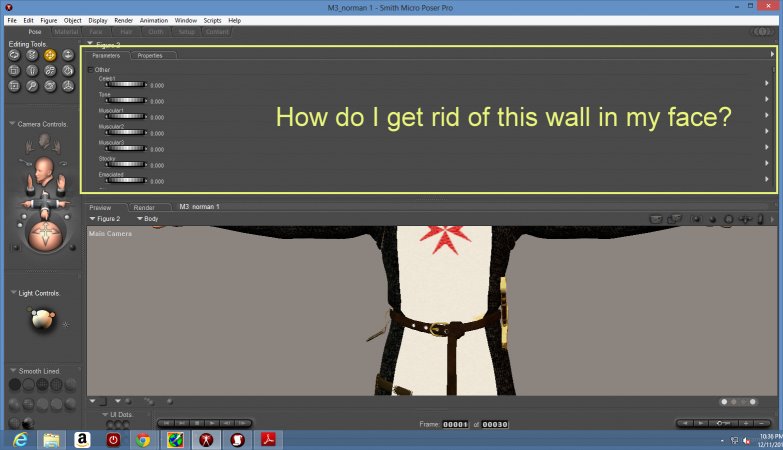Switch to the Properties tab
The image size is (783, 450).
[150, 55]
